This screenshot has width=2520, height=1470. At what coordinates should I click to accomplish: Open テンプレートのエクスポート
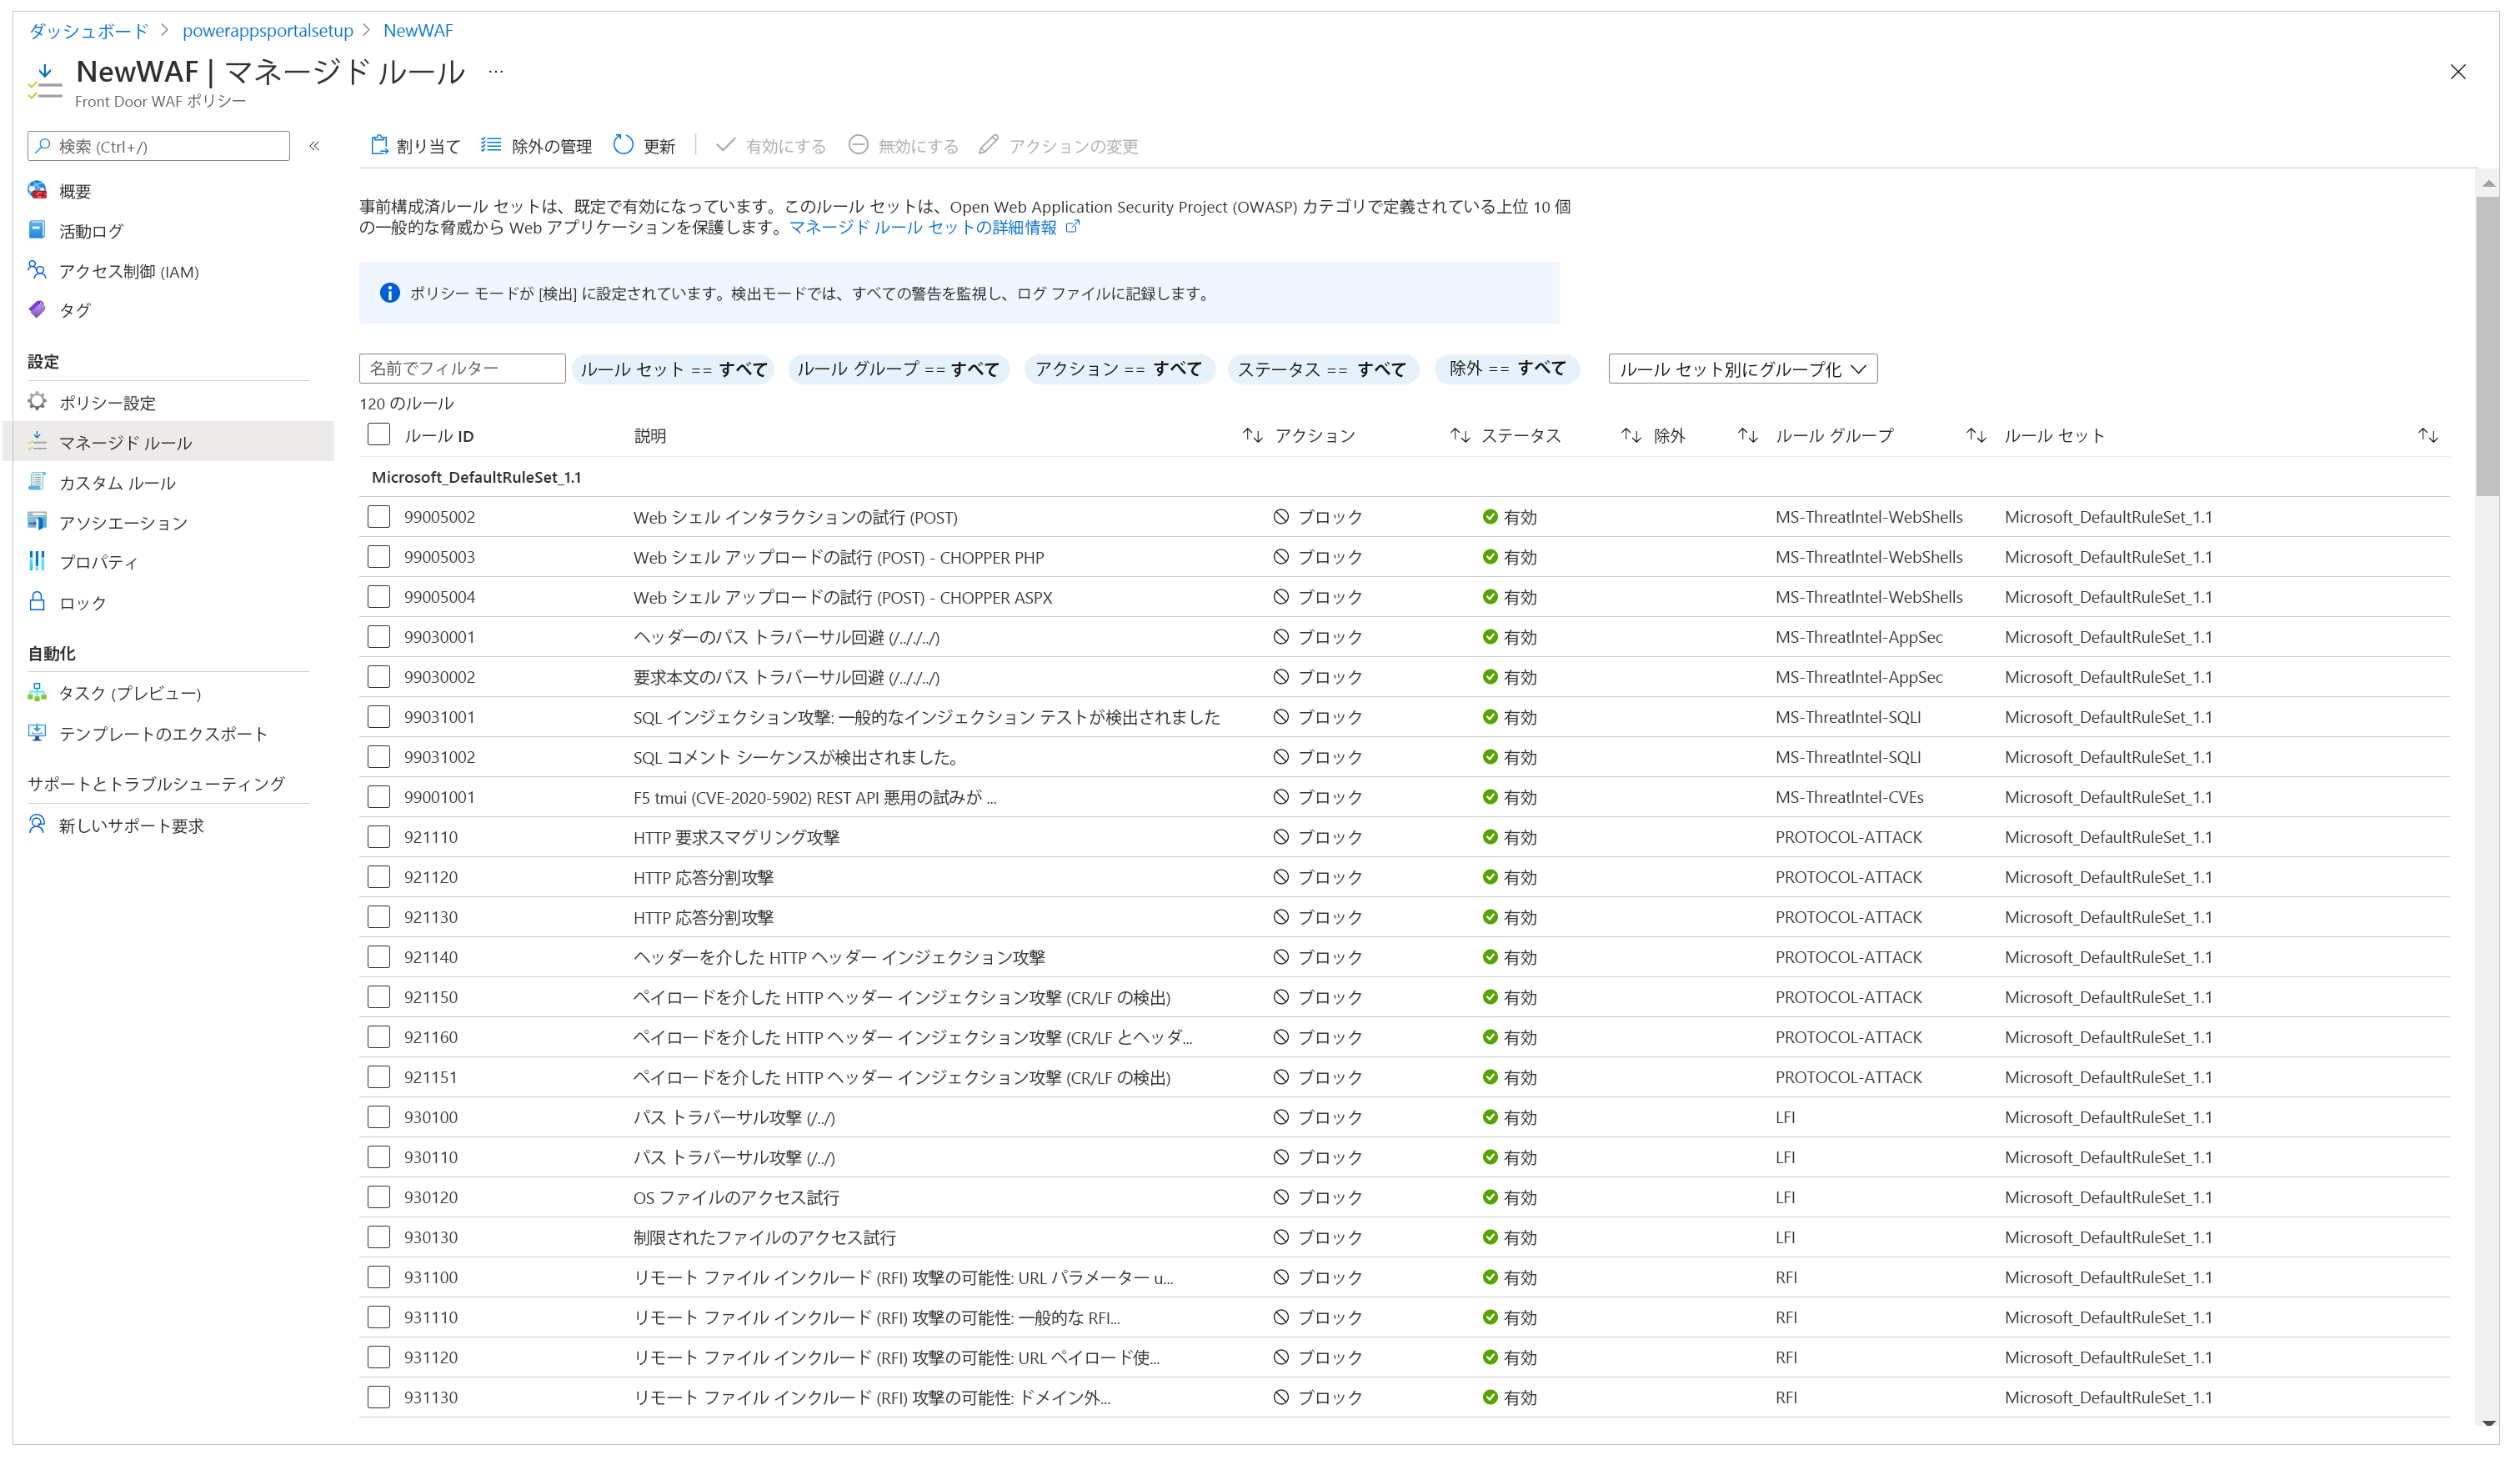(x=163, y=734)
